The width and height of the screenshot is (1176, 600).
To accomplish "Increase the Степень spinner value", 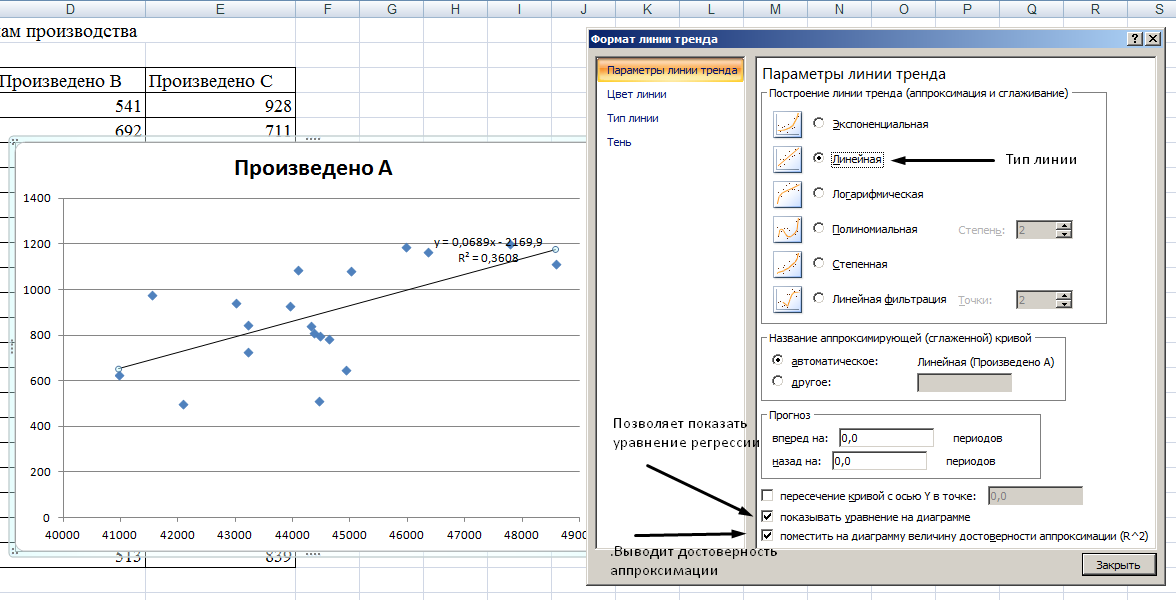I will [1064, 225].
